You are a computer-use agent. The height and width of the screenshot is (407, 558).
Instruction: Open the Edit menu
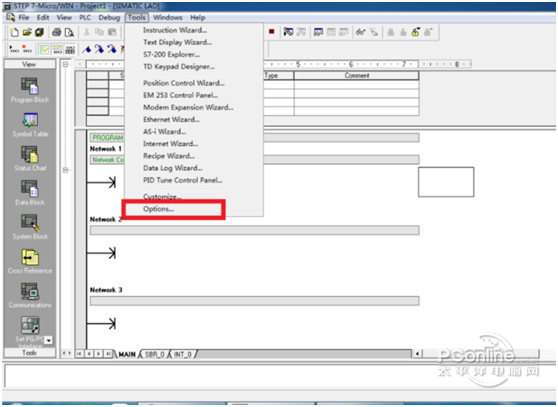43,17
